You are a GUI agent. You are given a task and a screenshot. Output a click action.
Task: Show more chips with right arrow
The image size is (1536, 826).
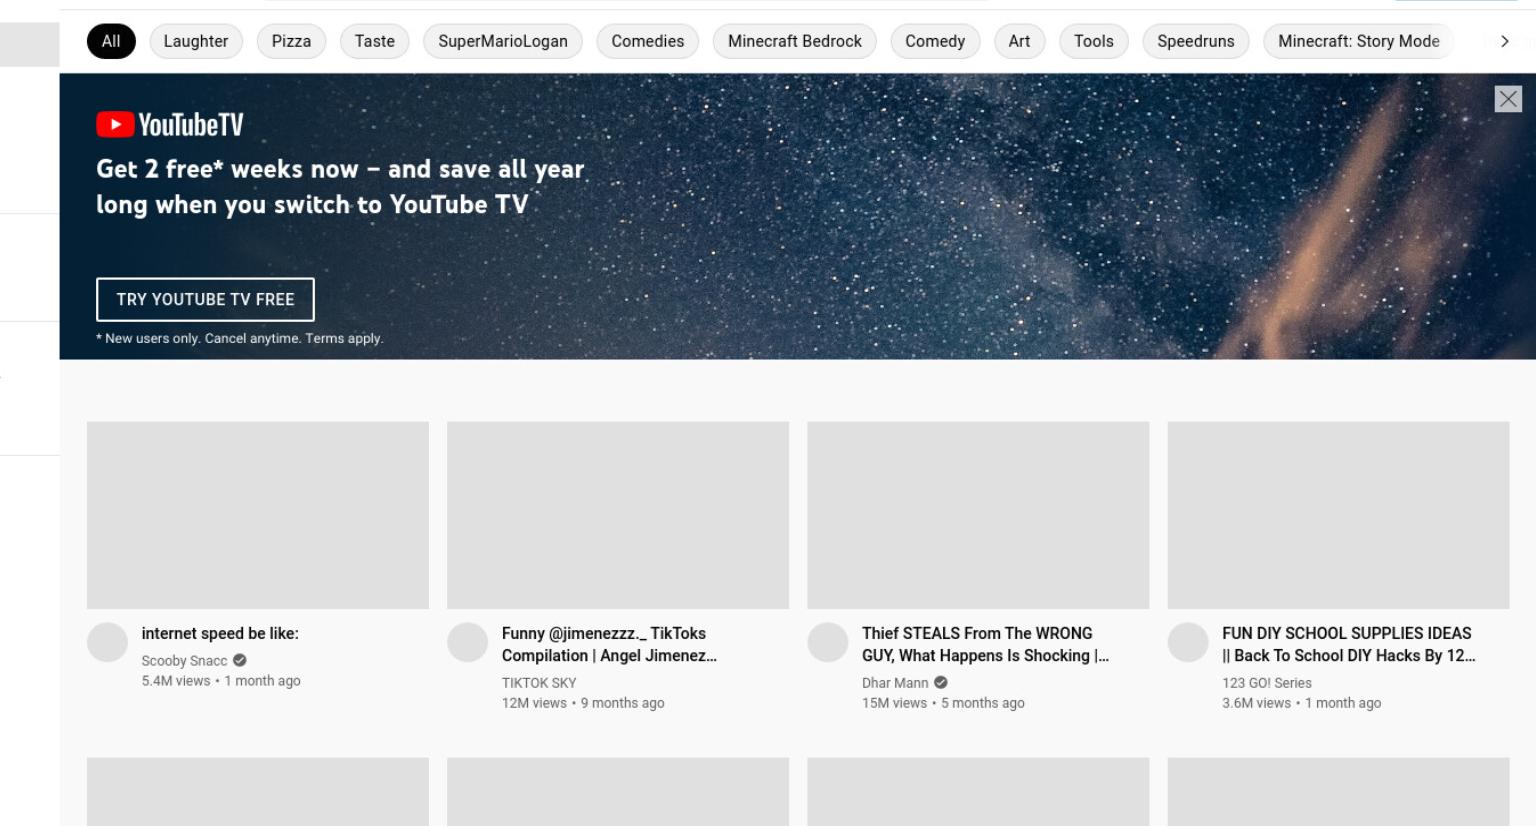pyautogui.click(x=1504, y=41)
